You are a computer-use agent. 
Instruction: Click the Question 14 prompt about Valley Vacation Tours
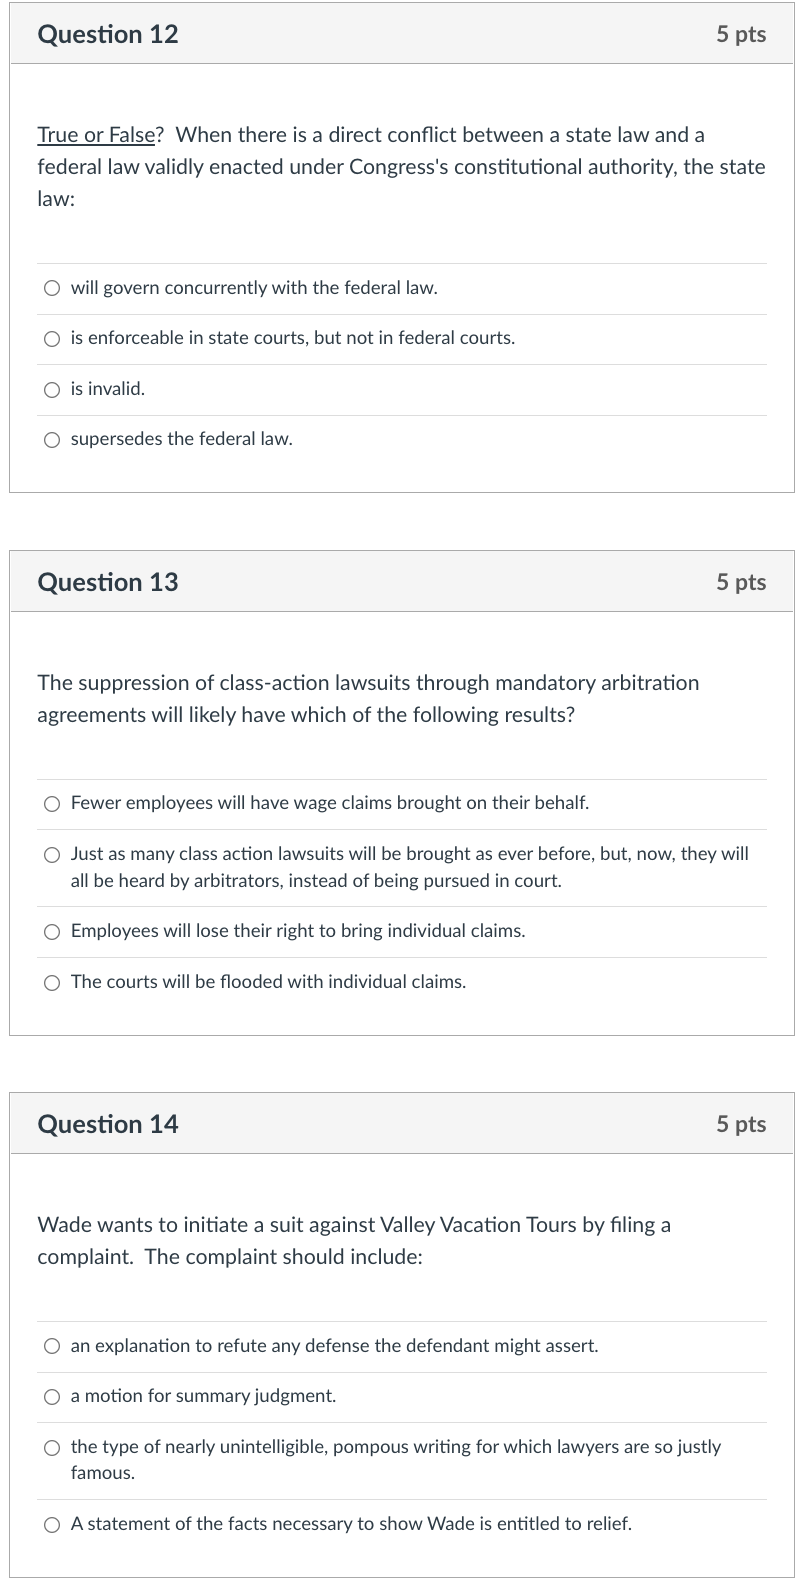click(354, 1240)
